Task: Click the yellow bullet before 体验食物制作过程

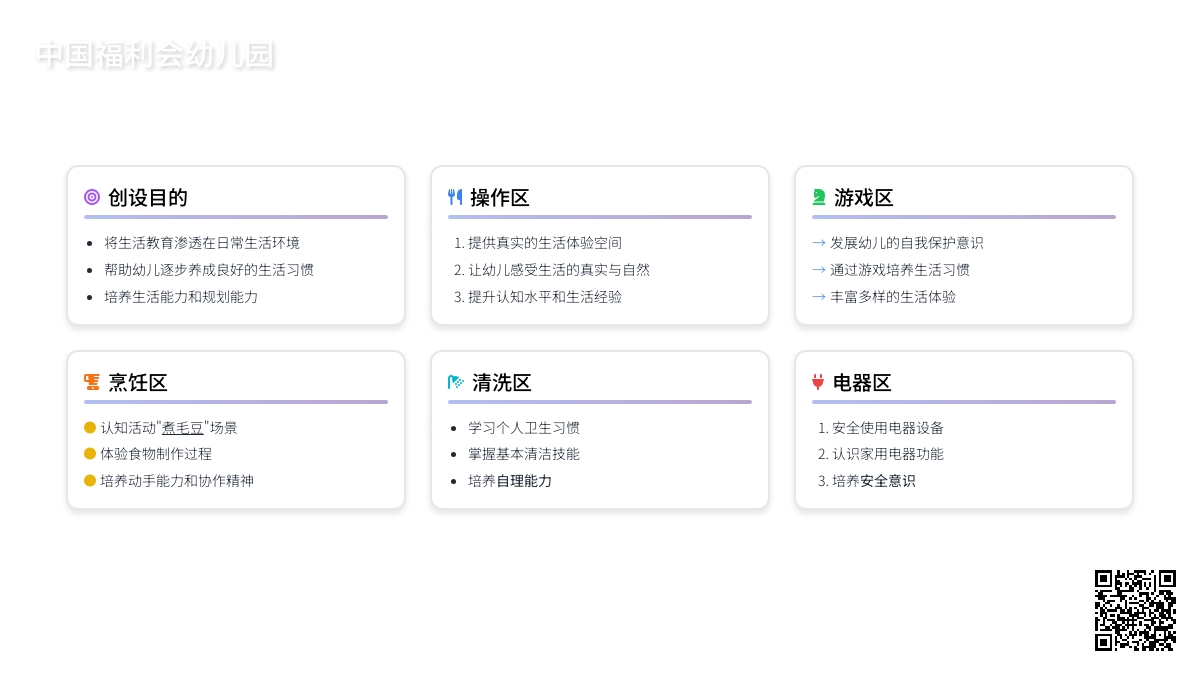Action: (x=90, y=454)
